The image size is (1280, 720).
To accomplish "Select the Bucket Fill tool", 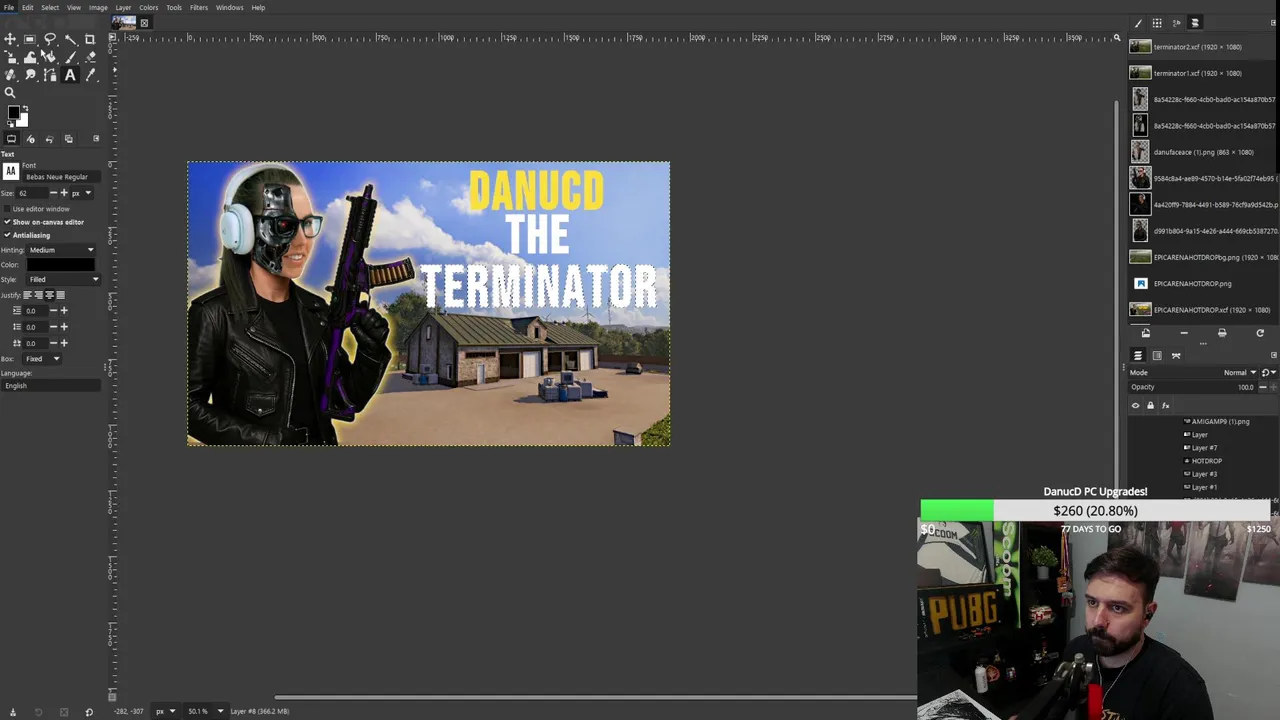I will 50,57.
